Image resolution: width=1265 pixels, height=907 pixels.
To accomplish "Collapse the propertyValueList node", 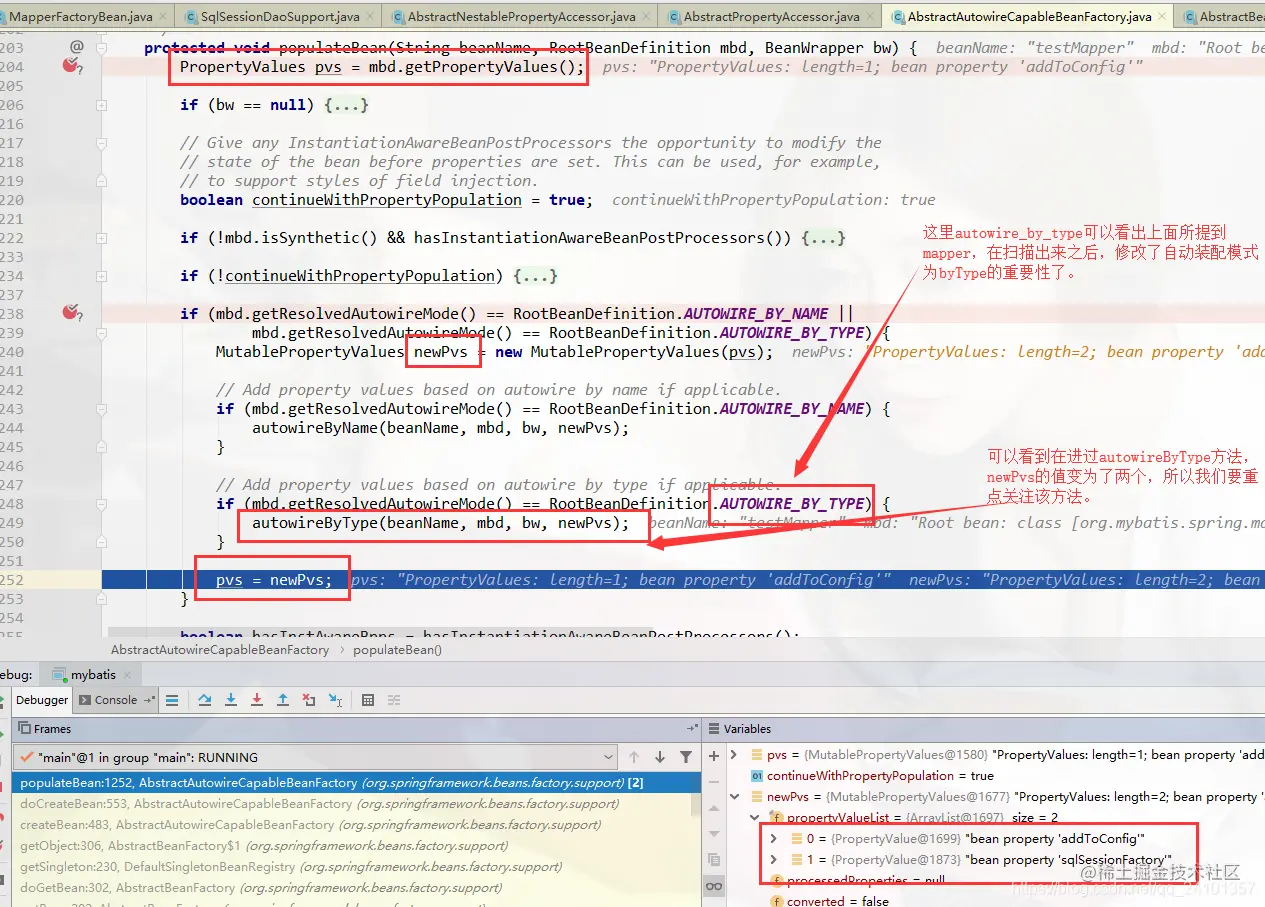I will click(x=754, y=817).
